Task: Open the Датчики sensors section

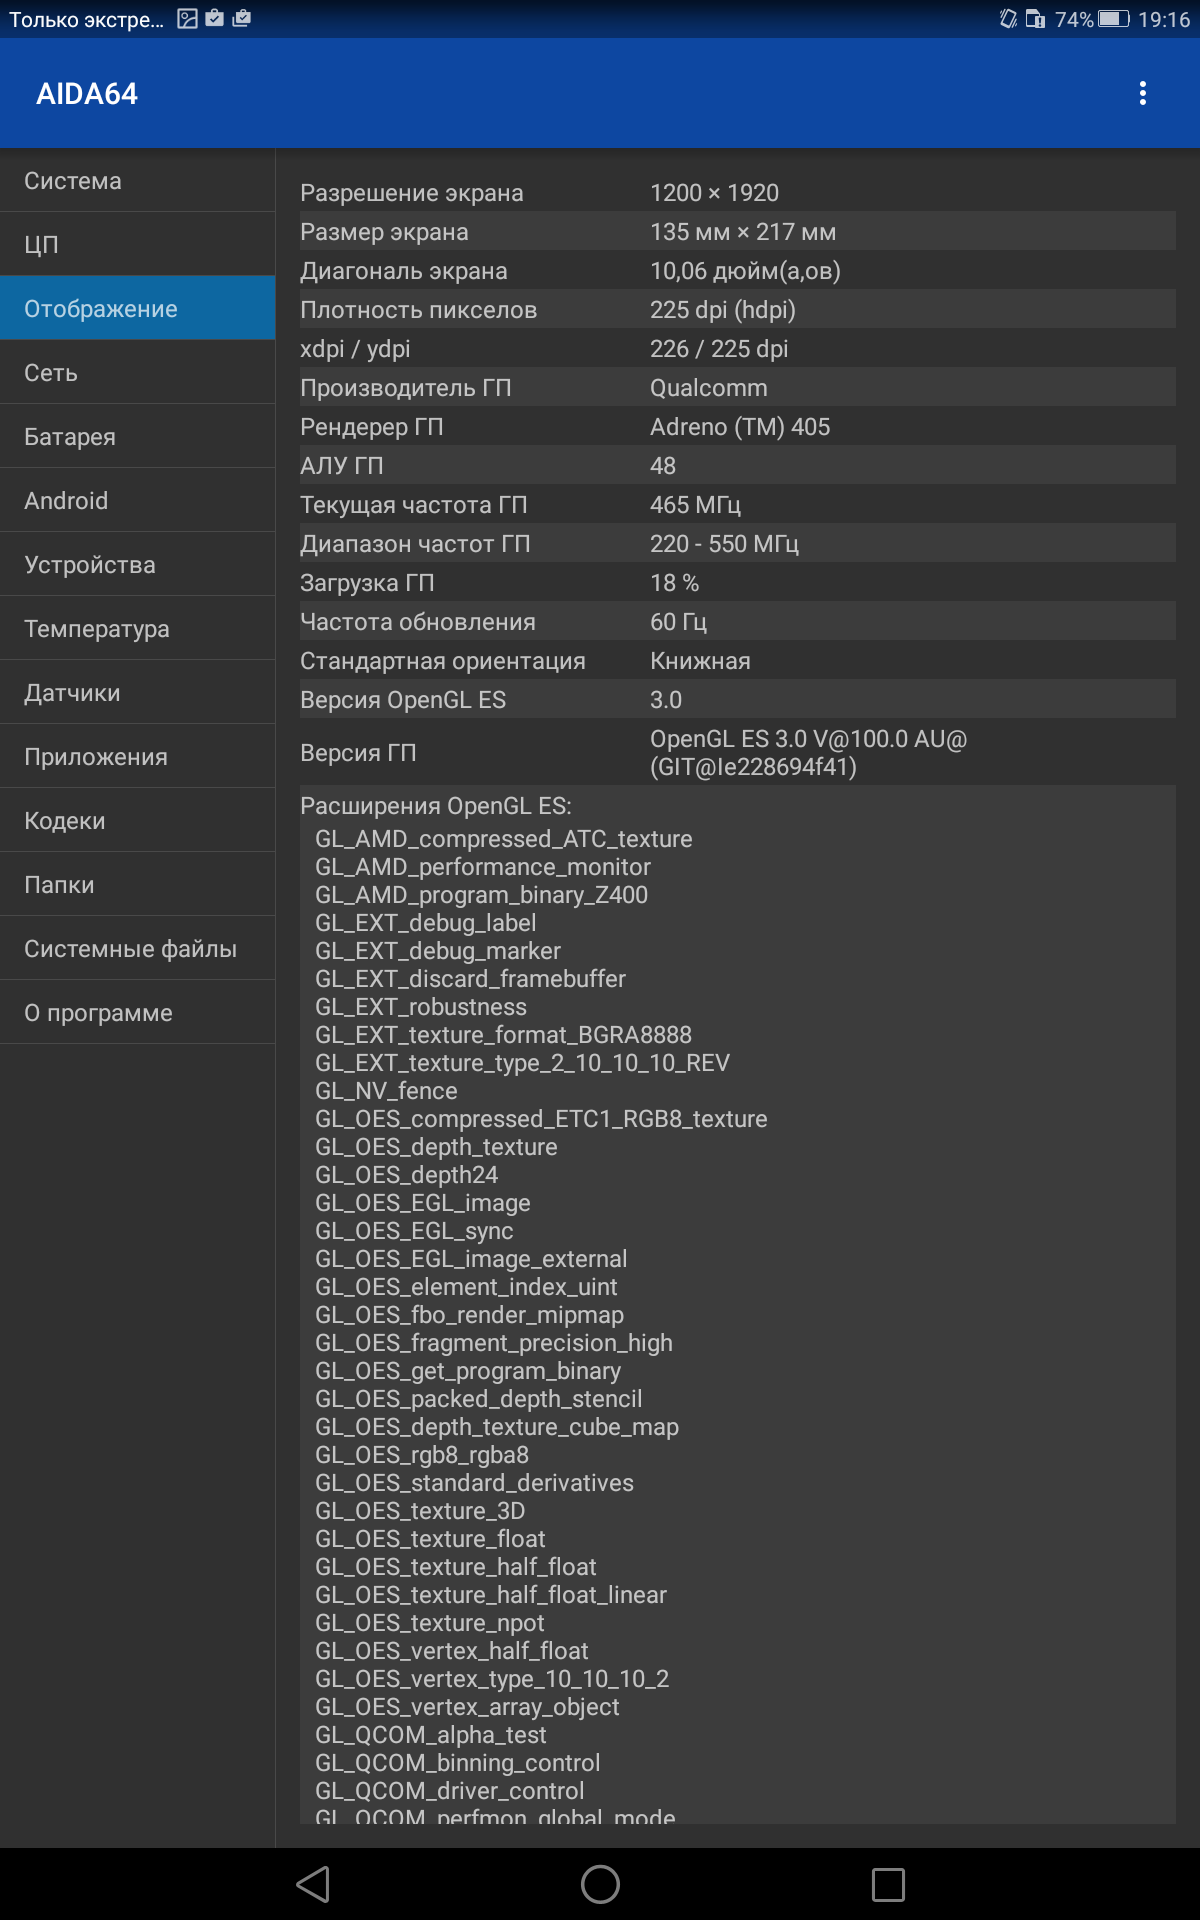Action: [x=138, y=693]
